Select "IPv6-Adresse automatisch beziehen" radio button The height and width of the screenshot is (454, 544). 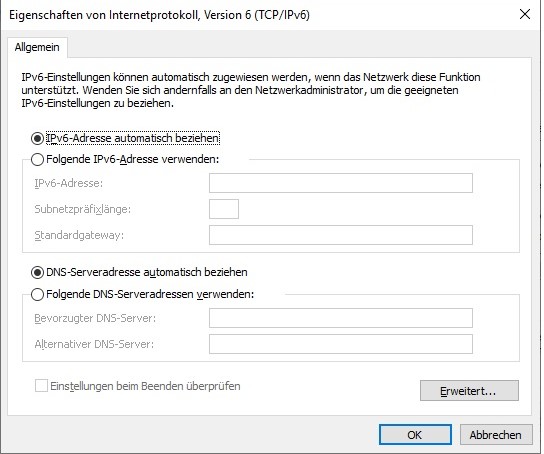coord(37,138)
